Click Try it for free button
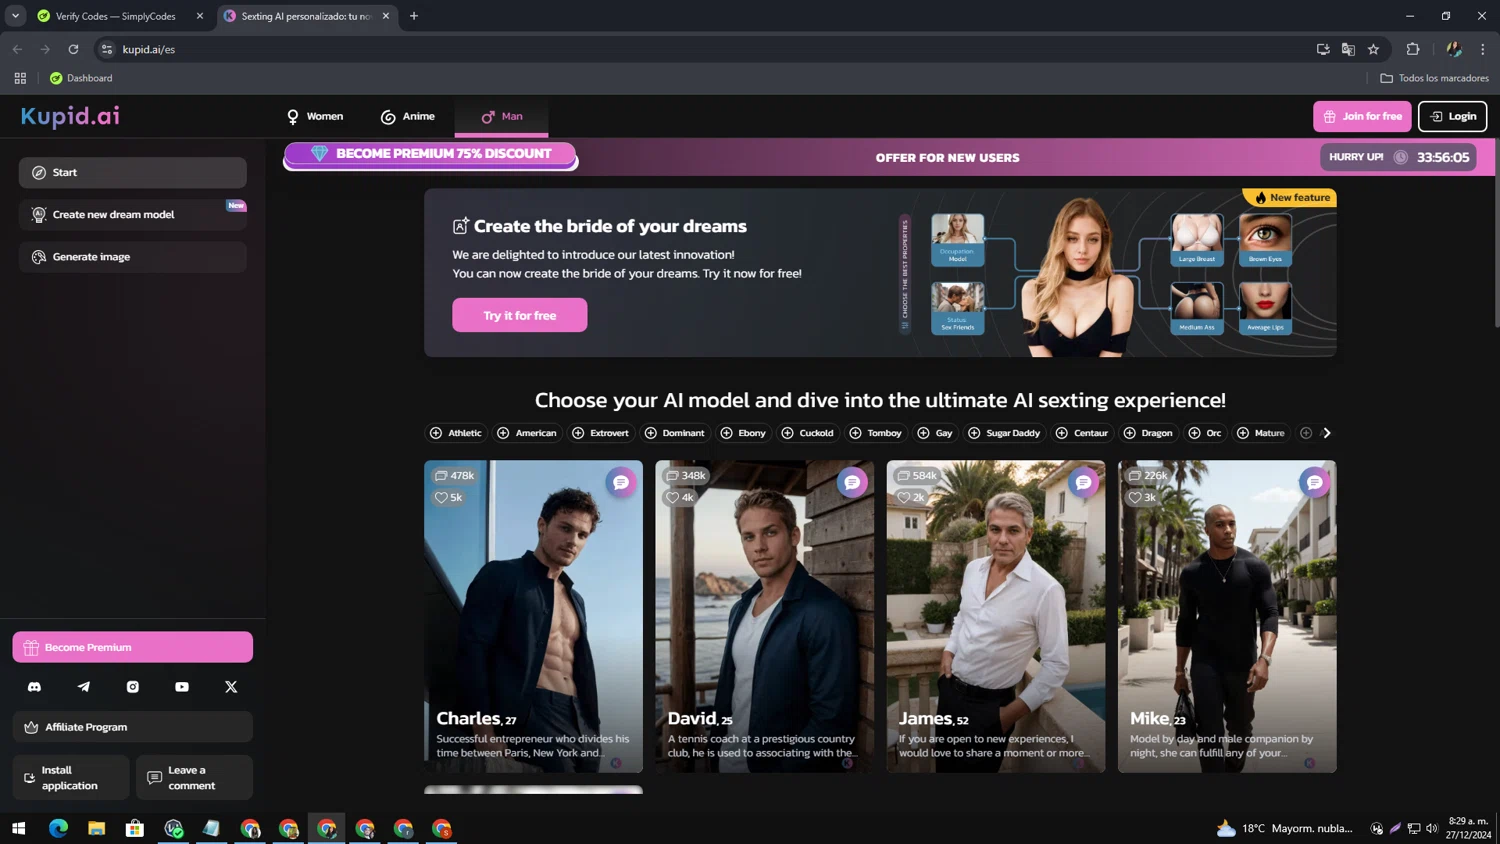This screenshot has height=844, width=1500. click(x=520, y=315)
